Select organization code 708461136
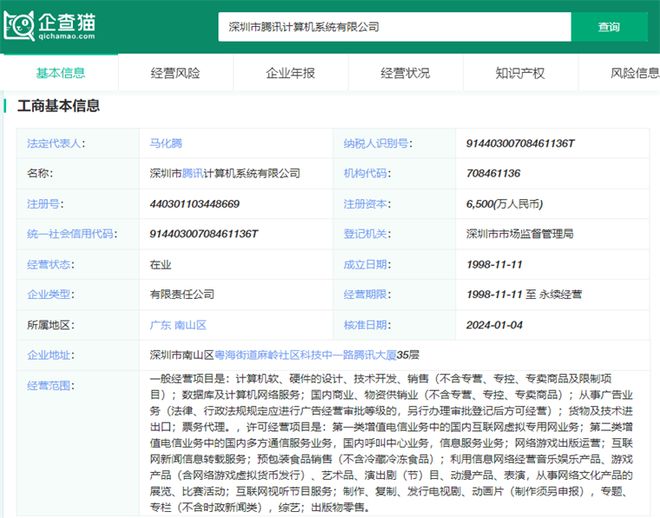660x518 pixels. [493, 173]
